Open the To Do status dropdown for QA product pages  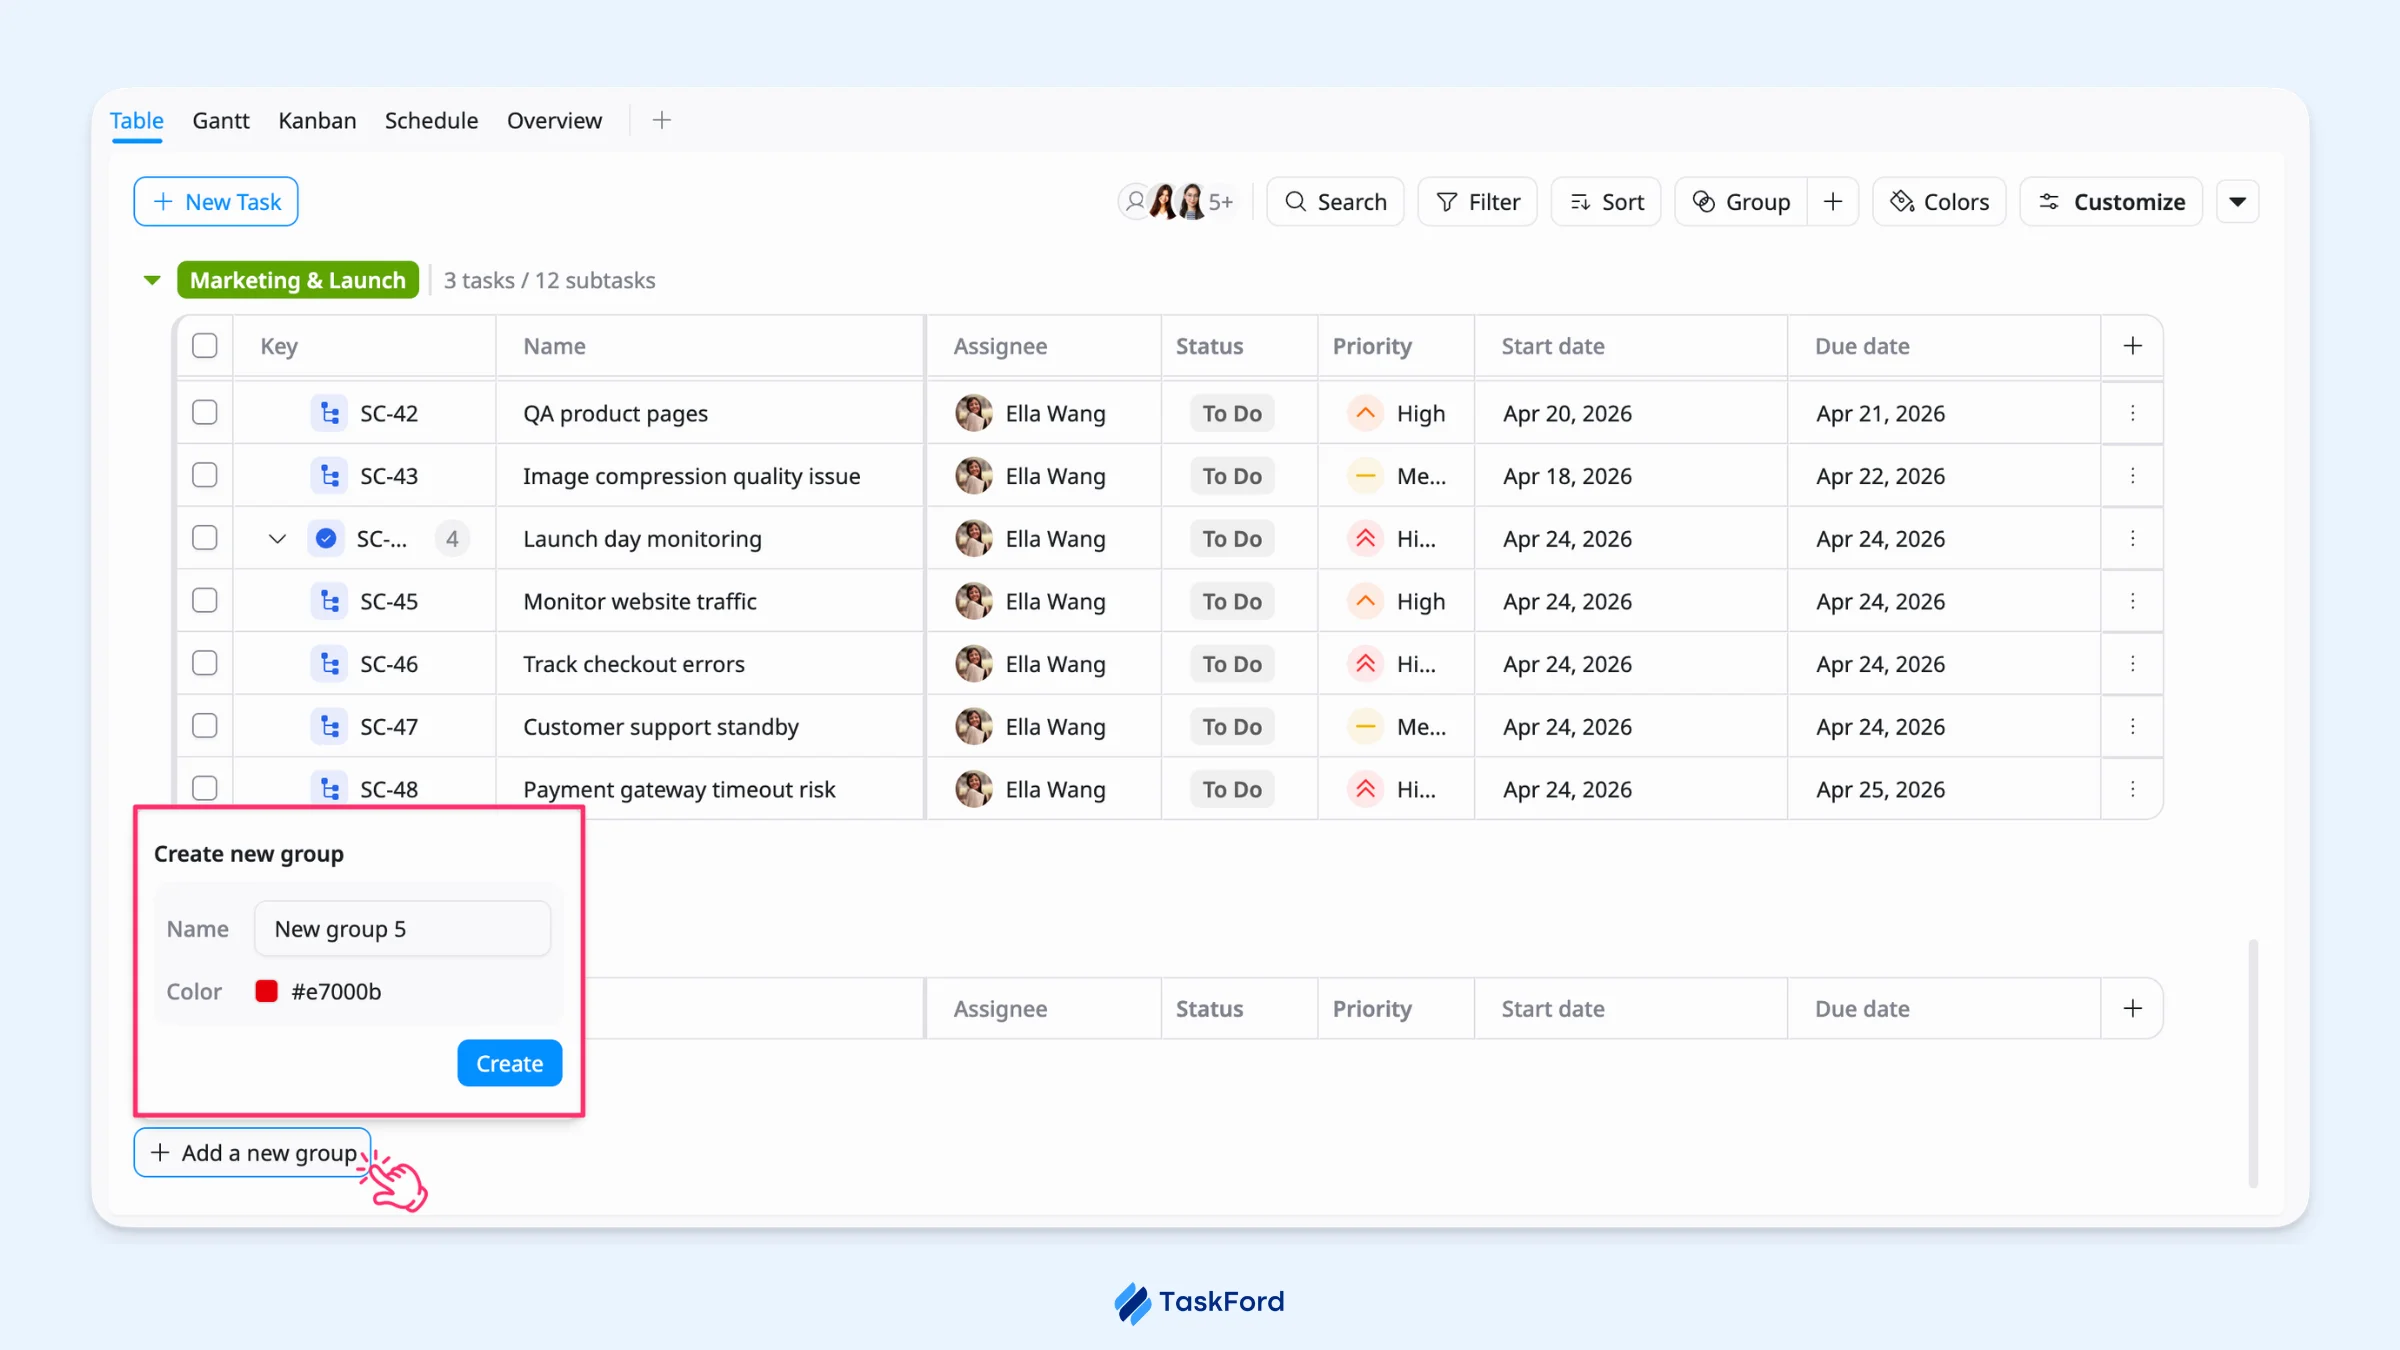coord(1232,413)
